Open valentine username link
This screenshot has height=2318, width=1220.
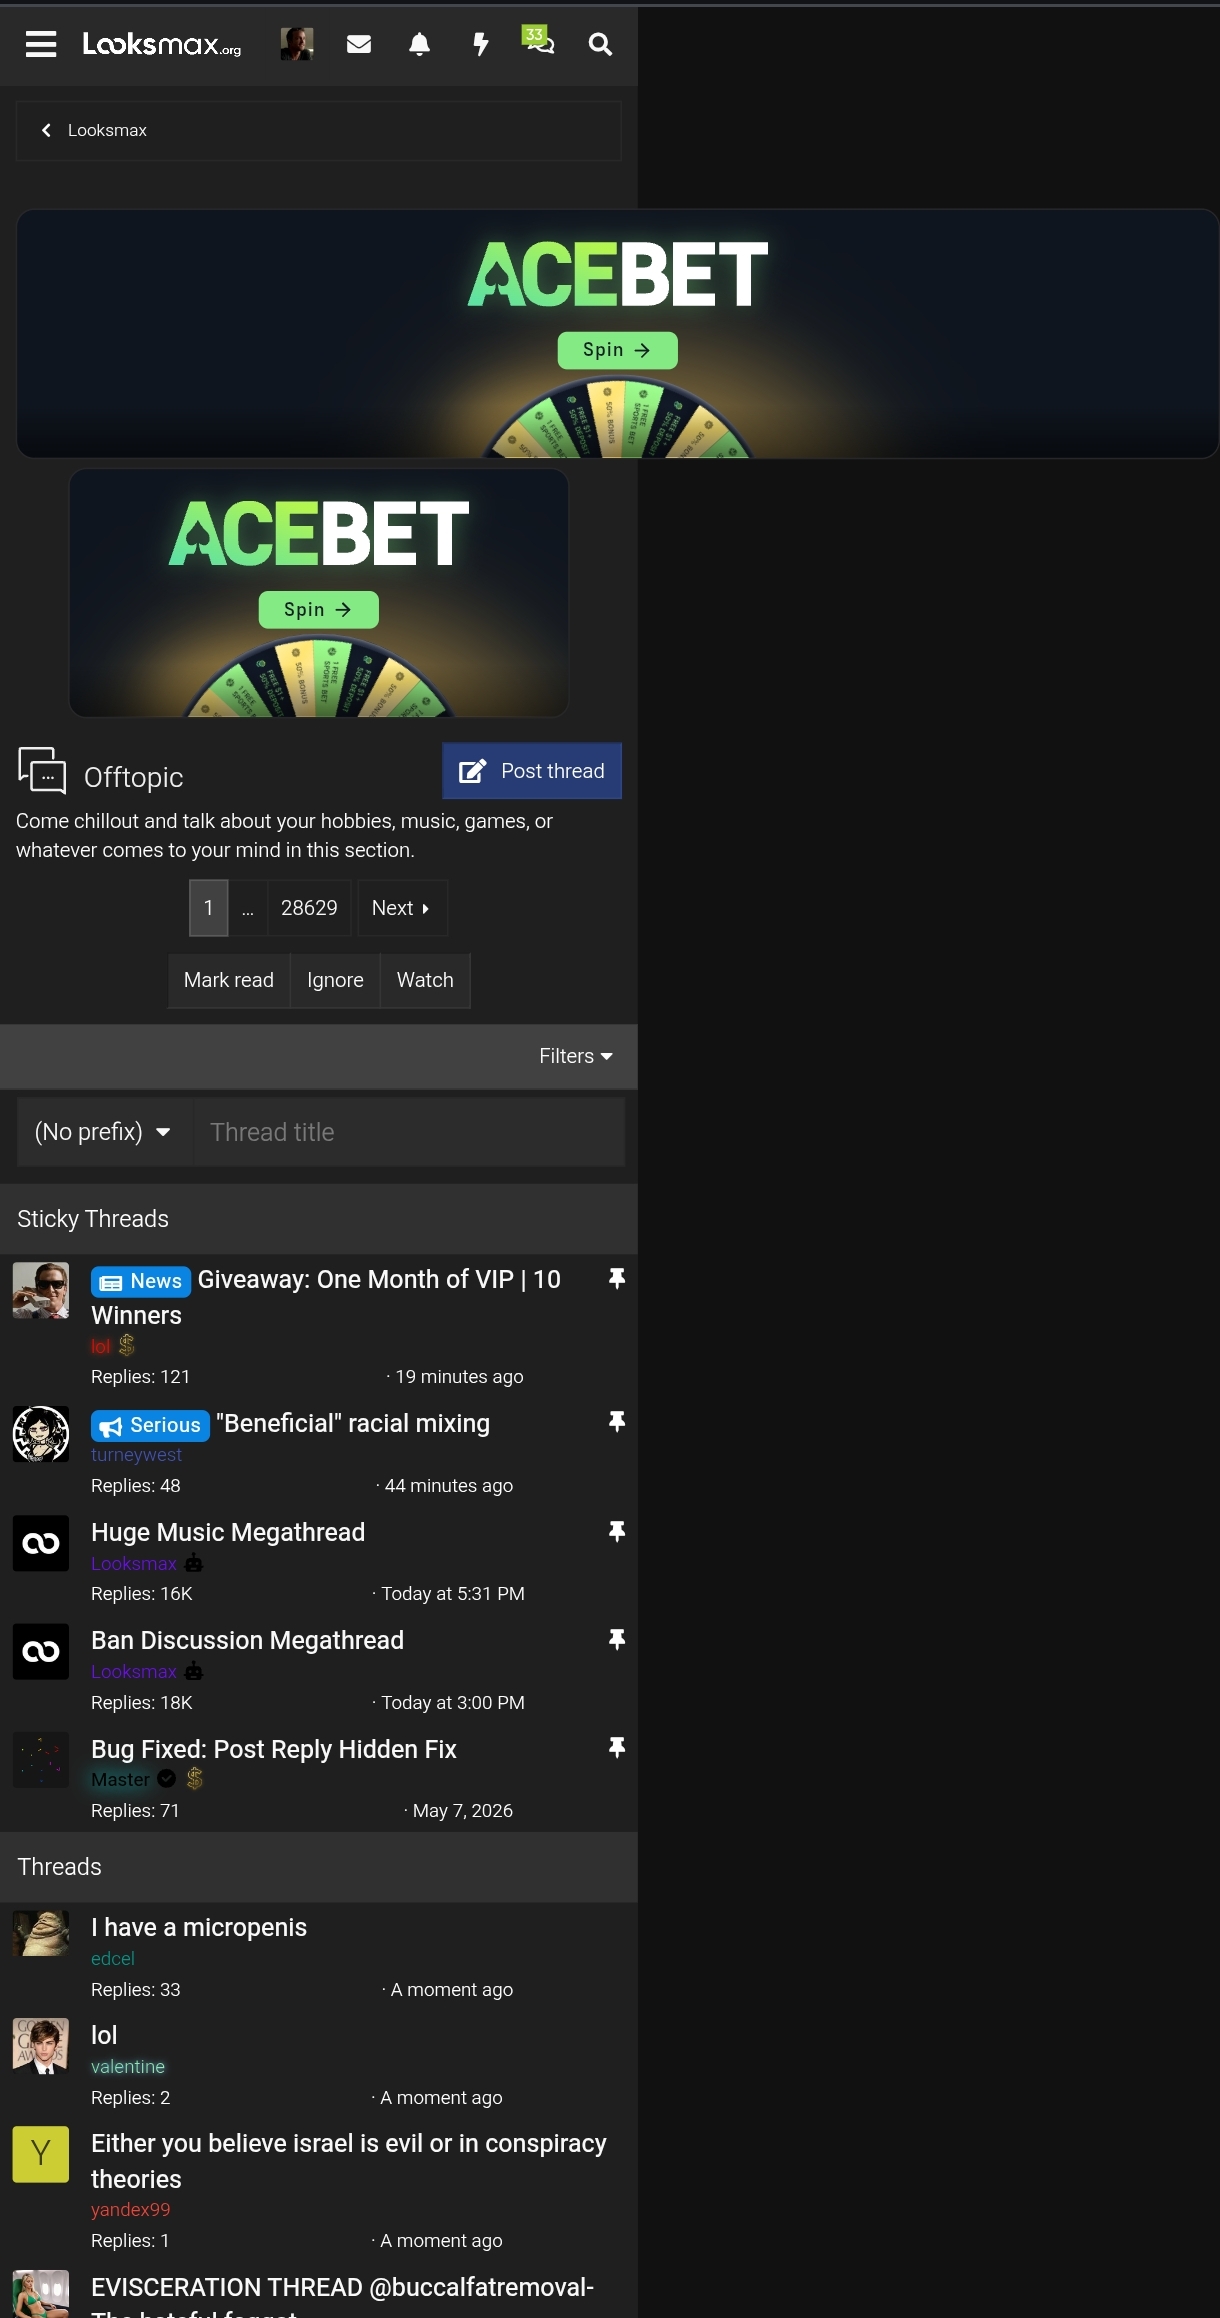128,2067
